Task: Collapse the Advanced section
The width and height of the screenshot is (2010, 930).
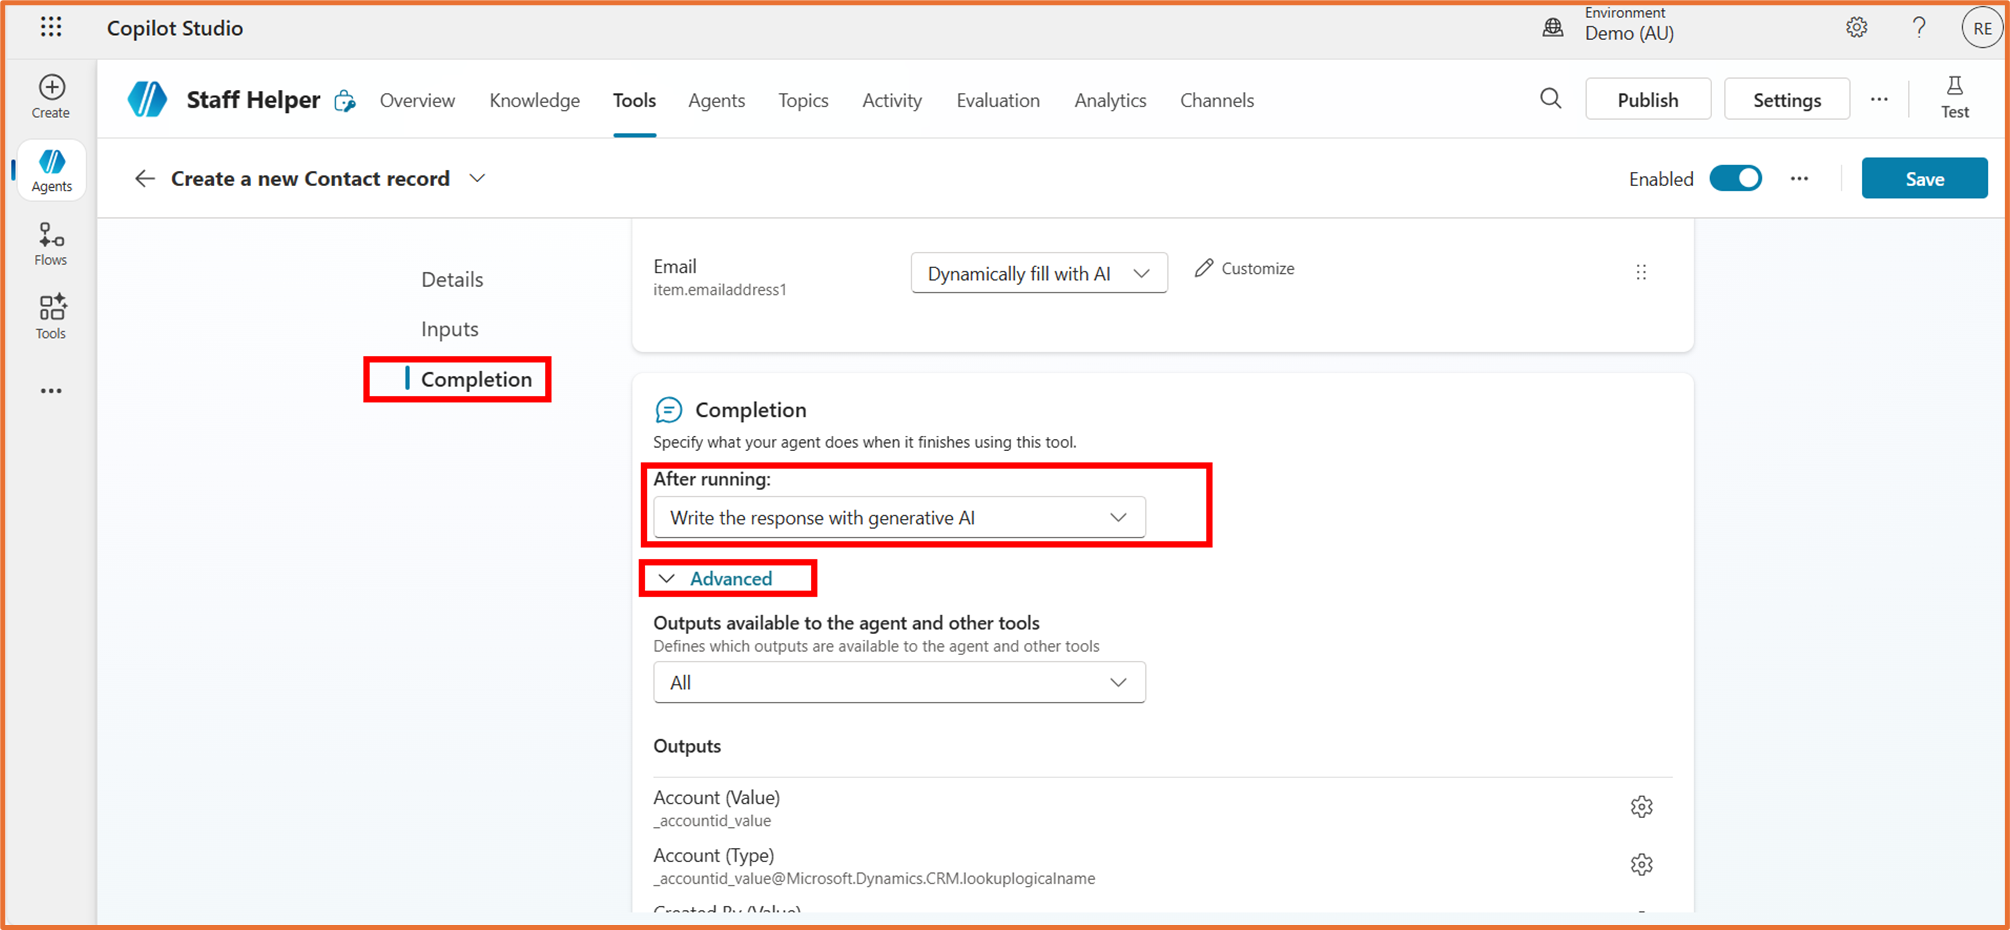Action: click(x=717, y=579)
